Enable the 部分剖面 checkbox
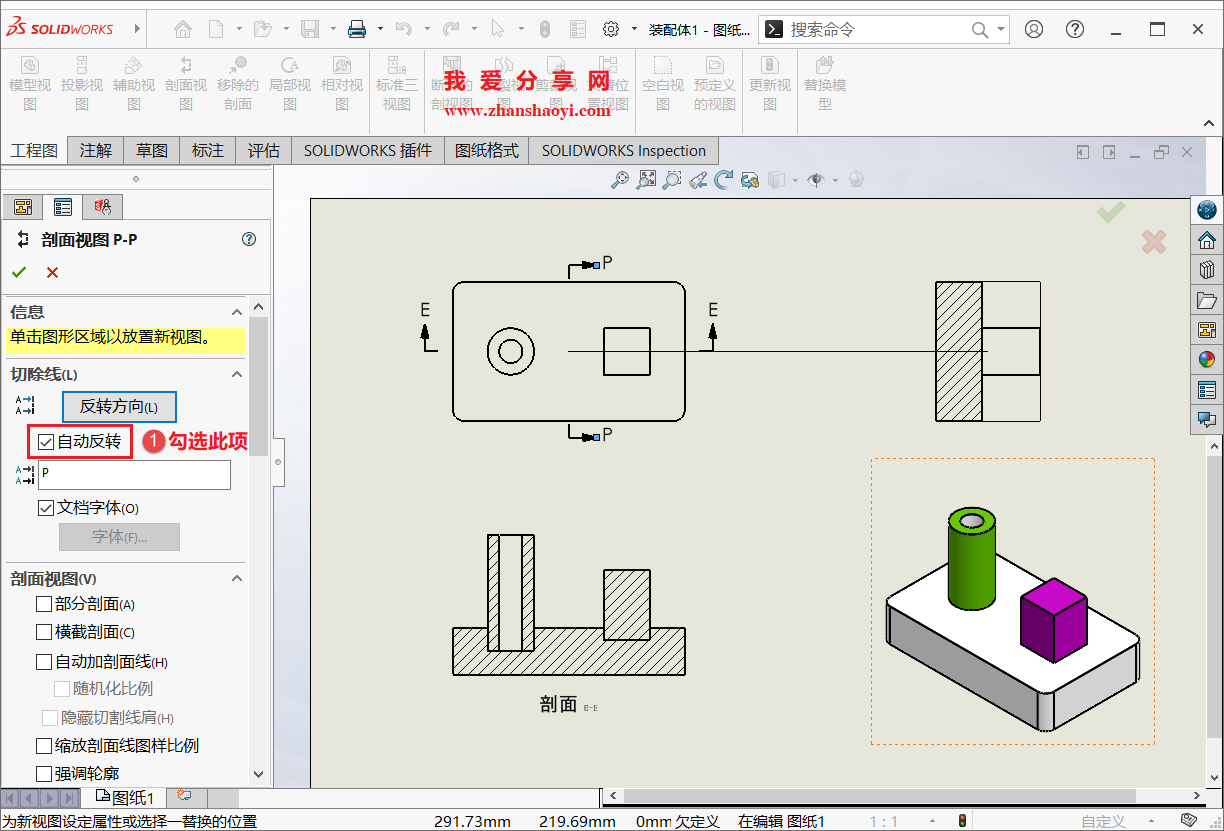Viewport: 1224px width, 831px height. coord(44,604)
